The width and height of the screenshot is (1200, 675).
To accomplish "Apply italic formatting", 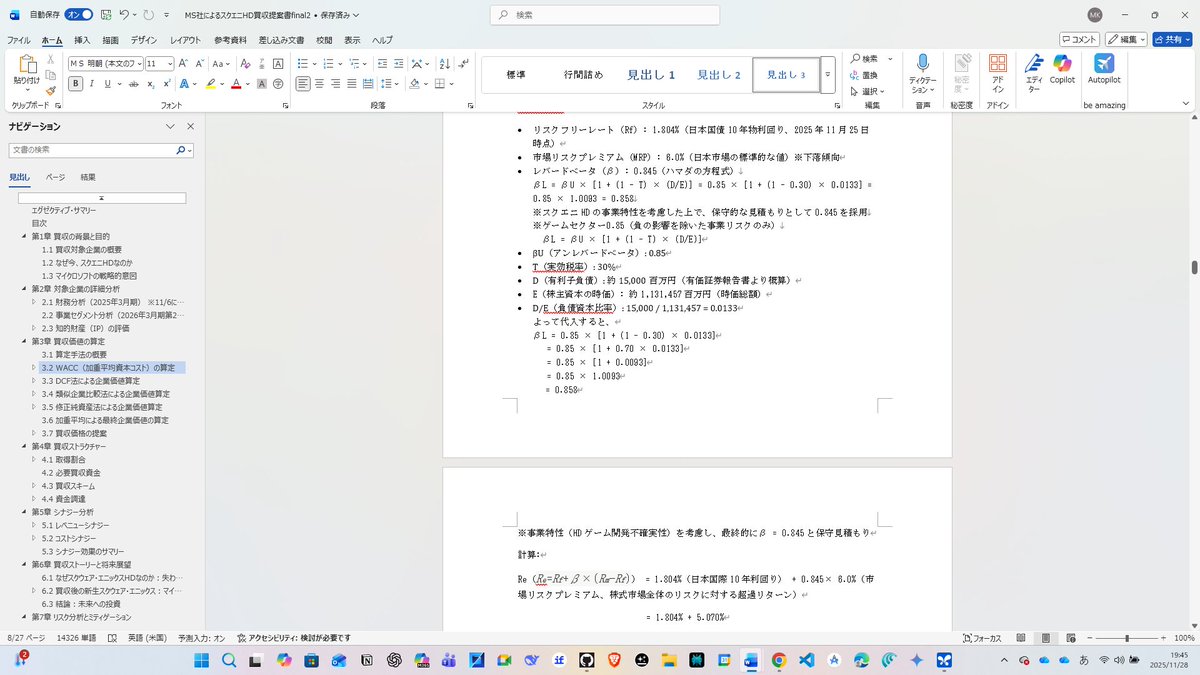I will pos(92,84).
